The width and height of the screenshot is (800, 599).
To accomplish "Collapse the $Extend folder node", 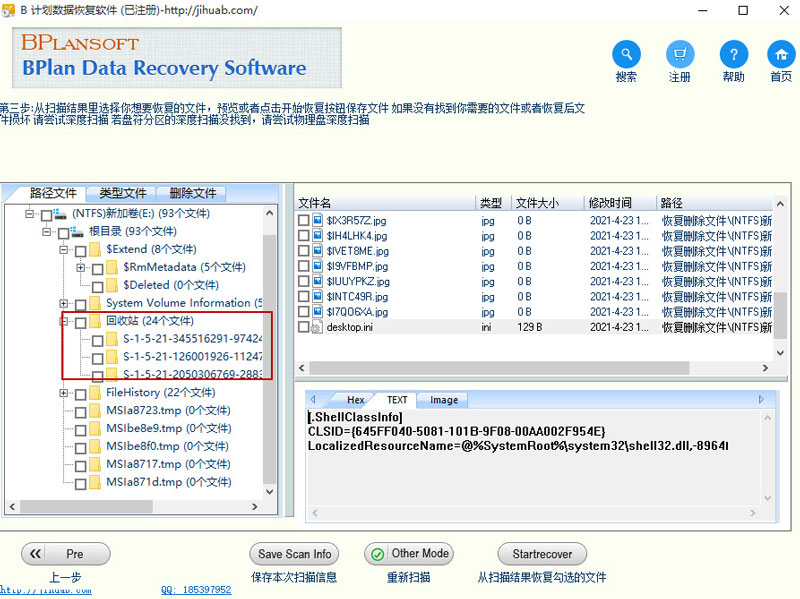I will click(64, 250).
